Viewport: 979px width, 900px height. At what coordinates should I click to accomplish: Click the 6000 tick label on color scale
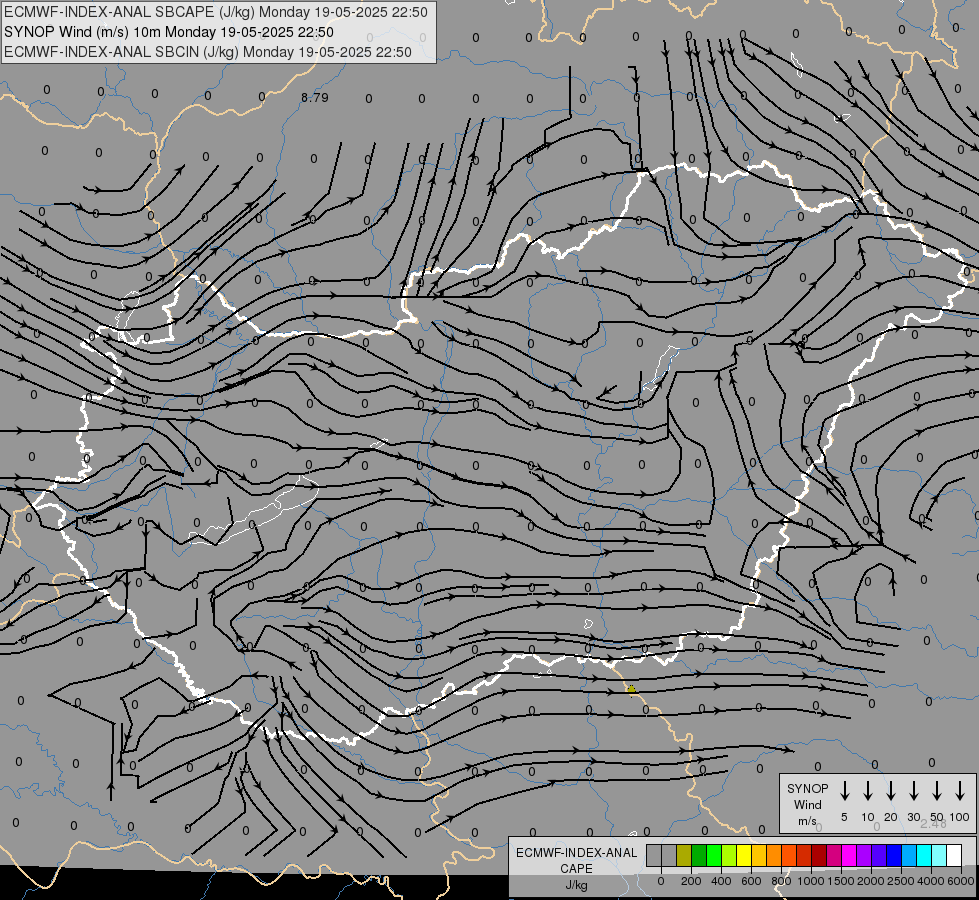point(961,881)
